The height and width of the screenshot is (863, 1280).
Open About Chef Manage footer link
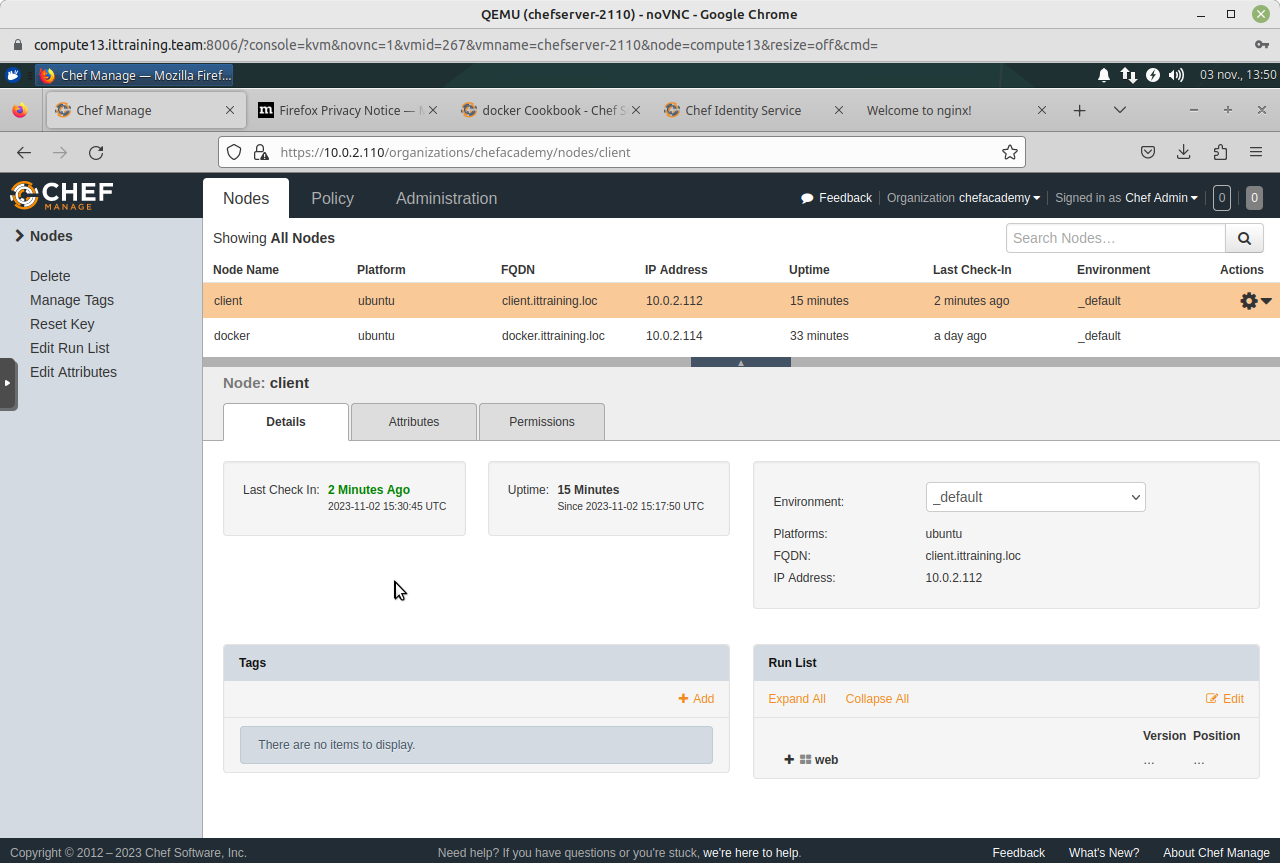click(1216, 853)
